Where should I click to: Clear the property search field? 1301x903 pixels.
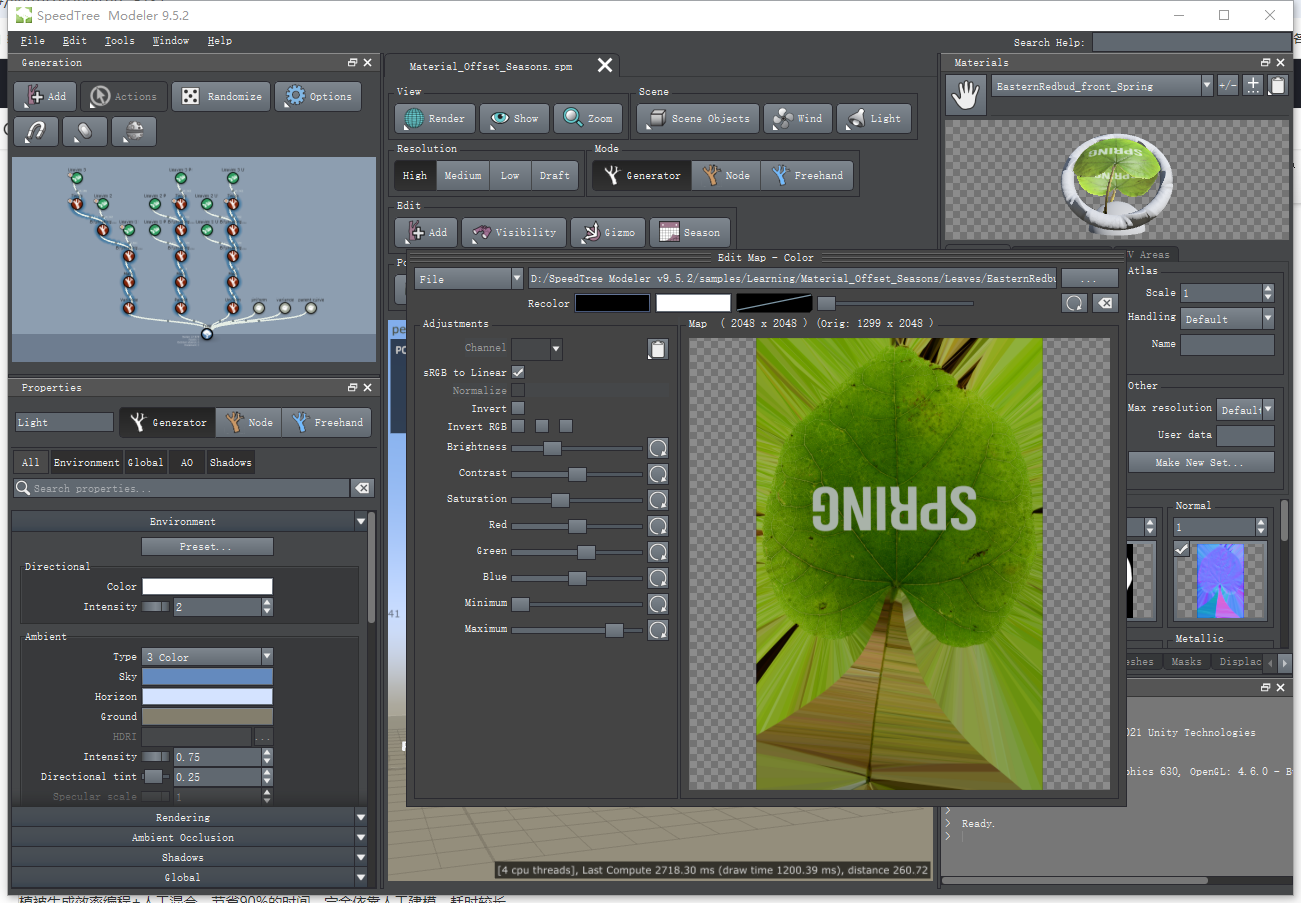point(362,488)
